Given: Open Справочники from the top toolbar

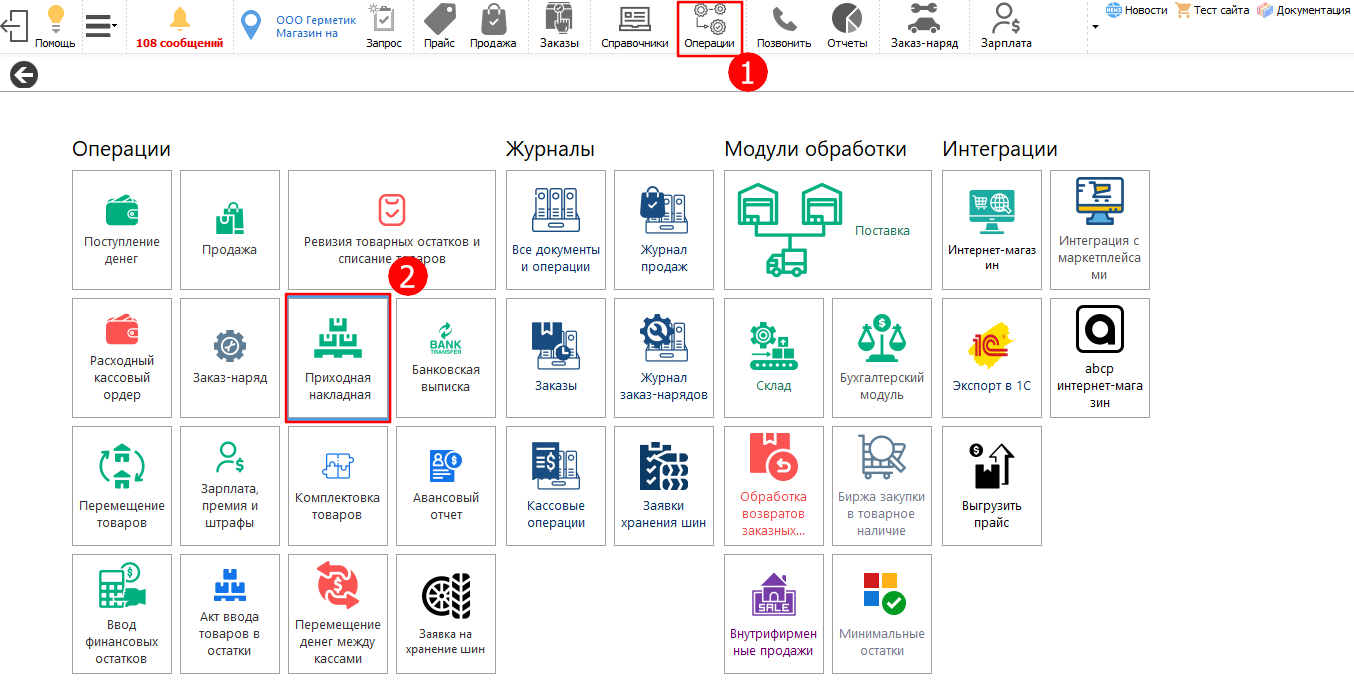Looking at the screenshot, I should click(x=634, y=27).
